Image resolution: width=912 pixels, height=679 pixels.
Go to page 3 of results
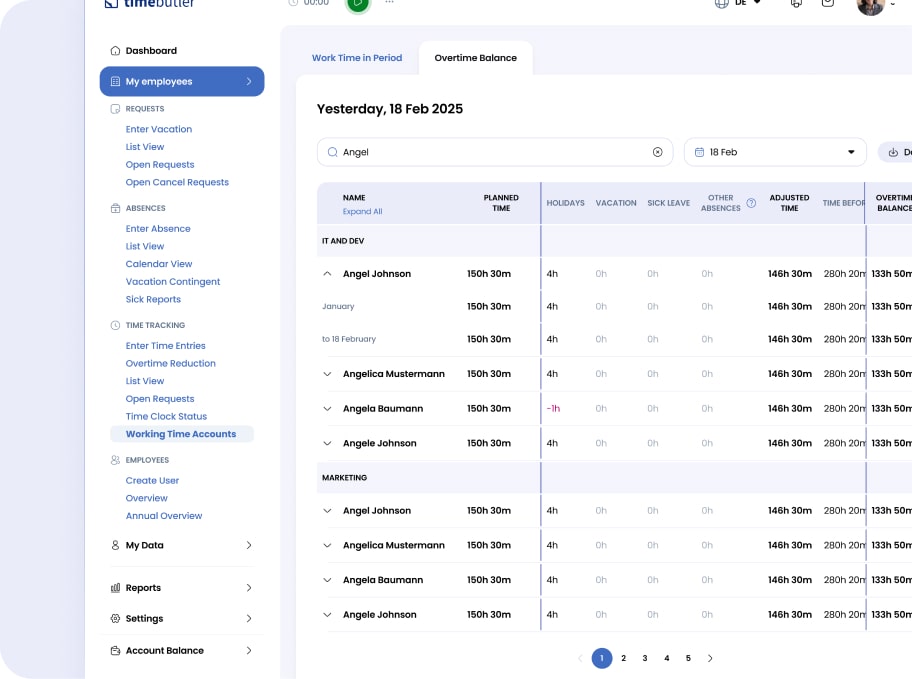click(645, 658)
